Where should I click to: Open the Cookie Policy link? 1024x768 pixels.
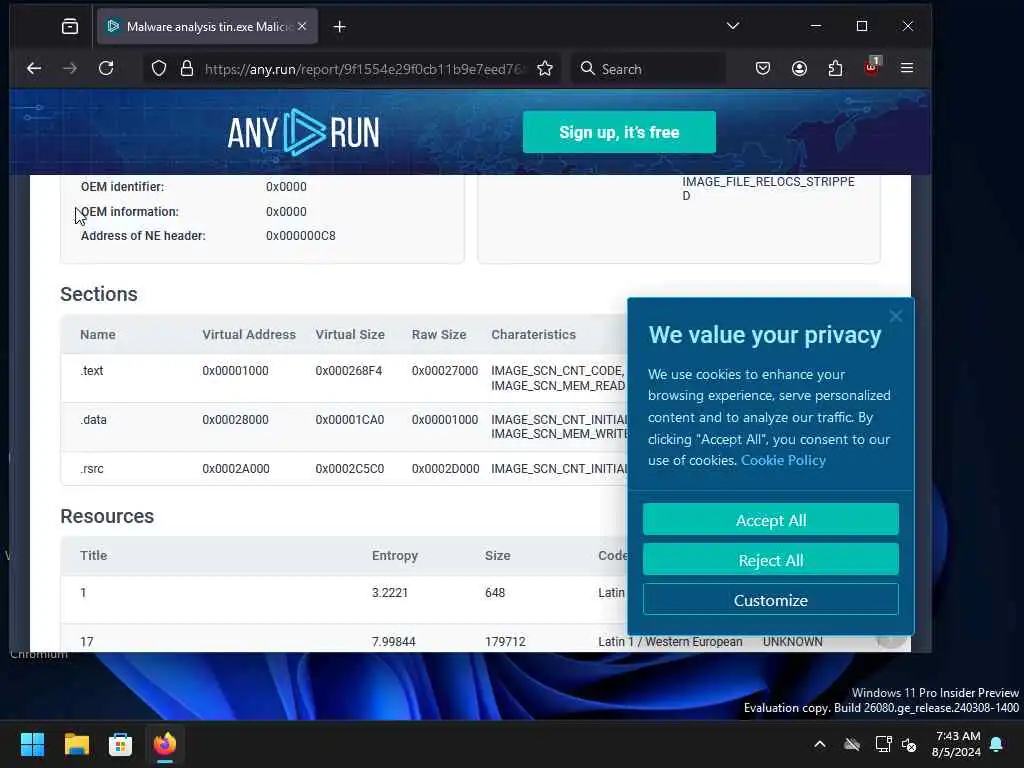point(783,460)
